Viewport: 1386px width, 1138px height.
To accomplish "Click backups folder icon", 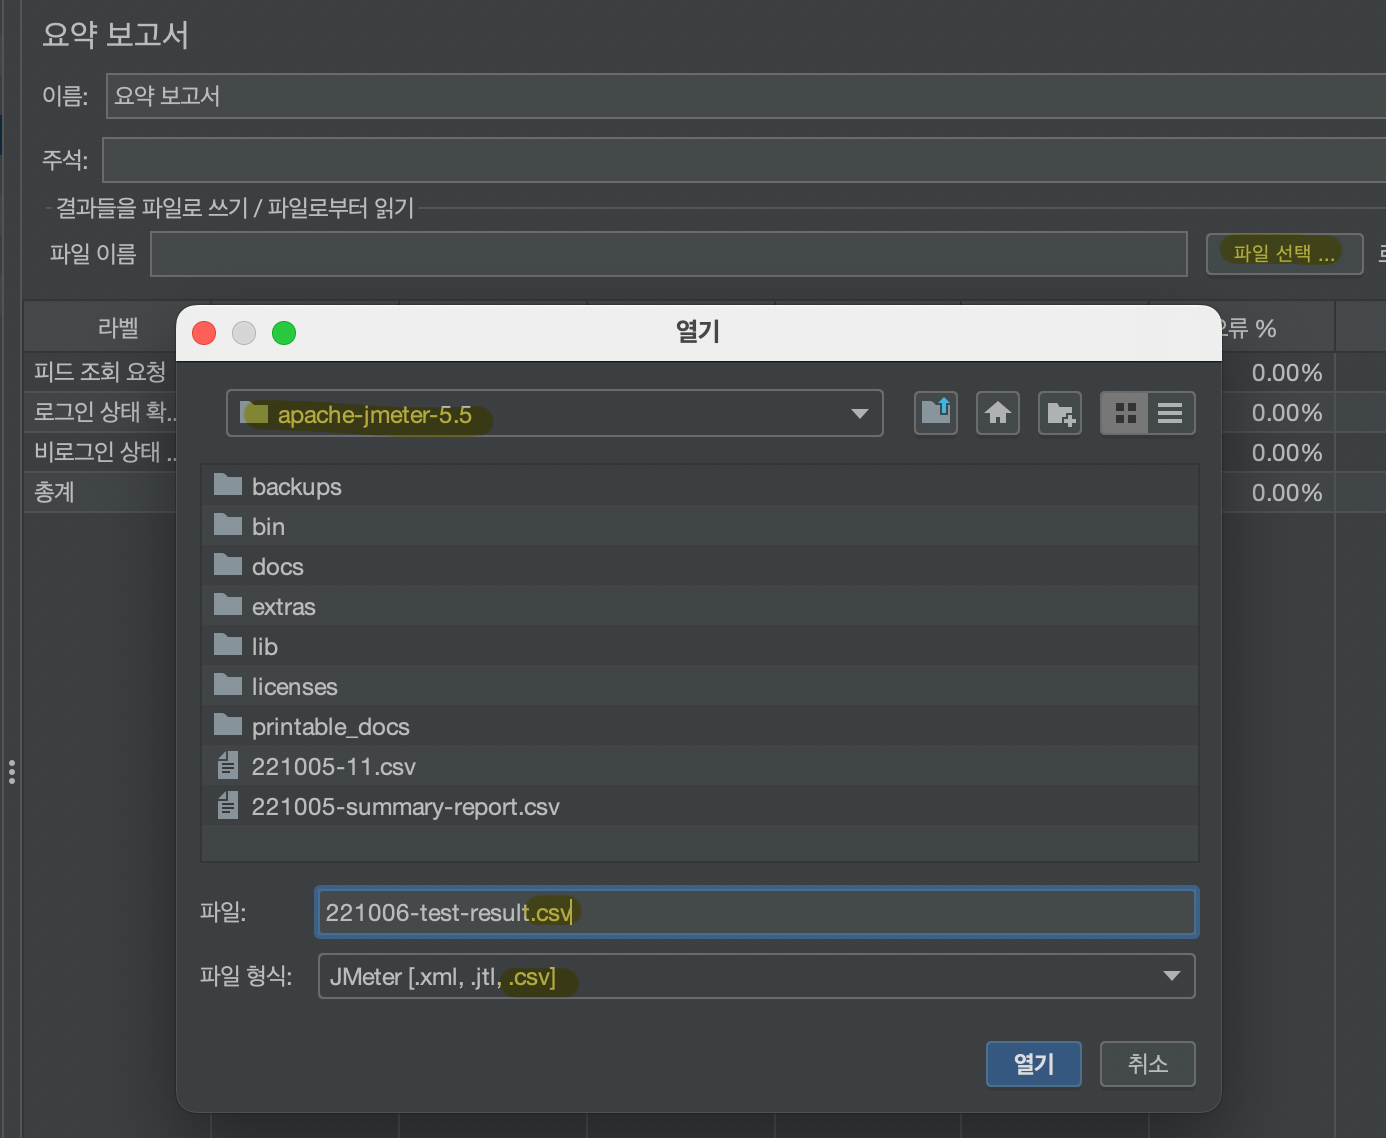I will [x=228, y=485].
